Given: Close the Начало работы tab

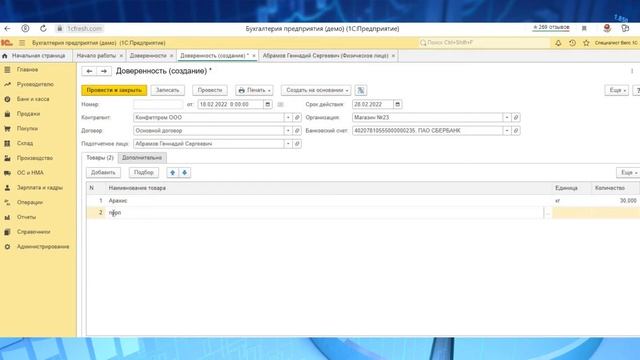Looking at the screenshot, I should tap(121, 56).
